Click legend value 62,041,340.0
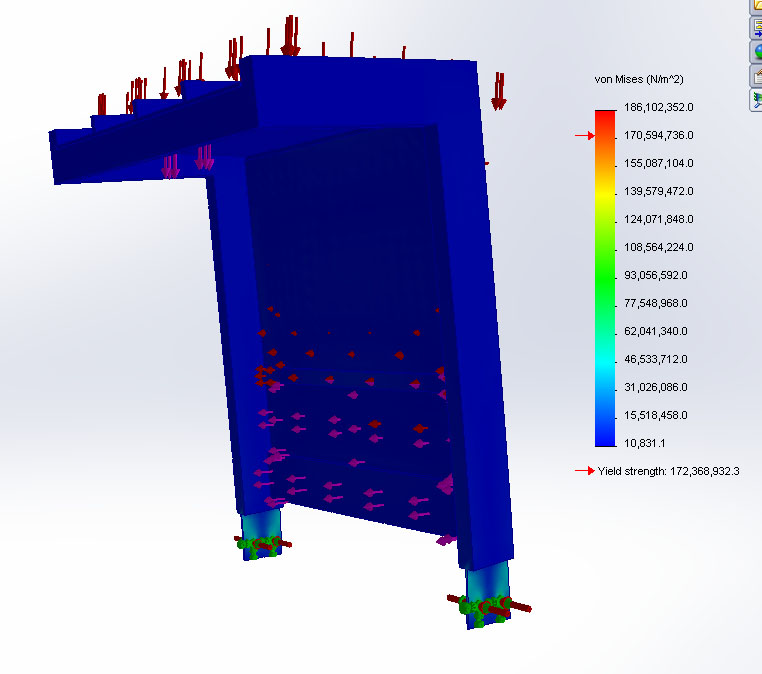 [656, 331]
